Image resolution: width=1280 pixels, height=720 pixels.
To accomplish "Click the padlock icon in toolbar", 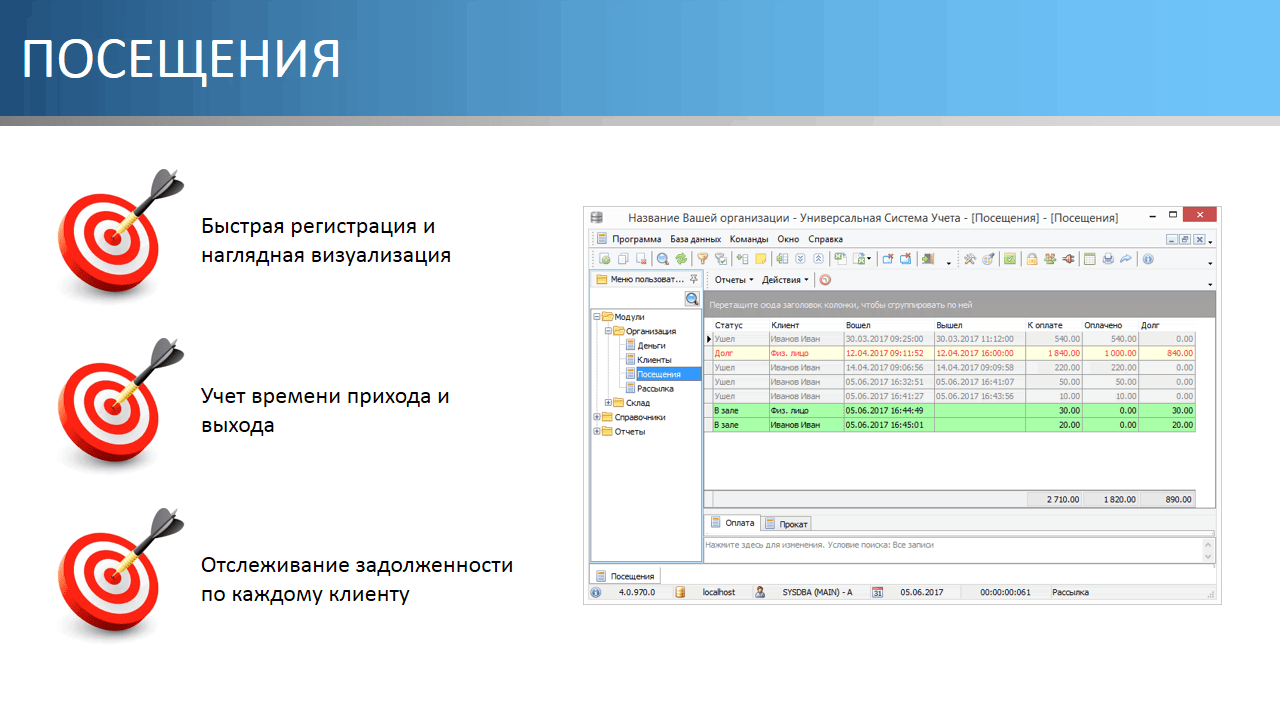I will click(1032, 259).
